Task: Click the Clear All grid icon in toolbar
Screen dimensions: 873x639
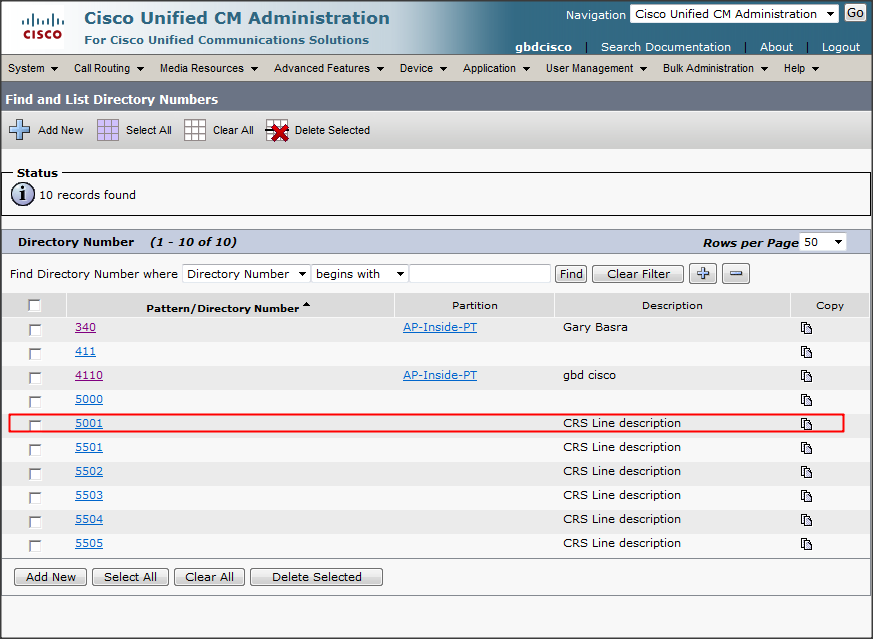Action: (x=195, y=130)
